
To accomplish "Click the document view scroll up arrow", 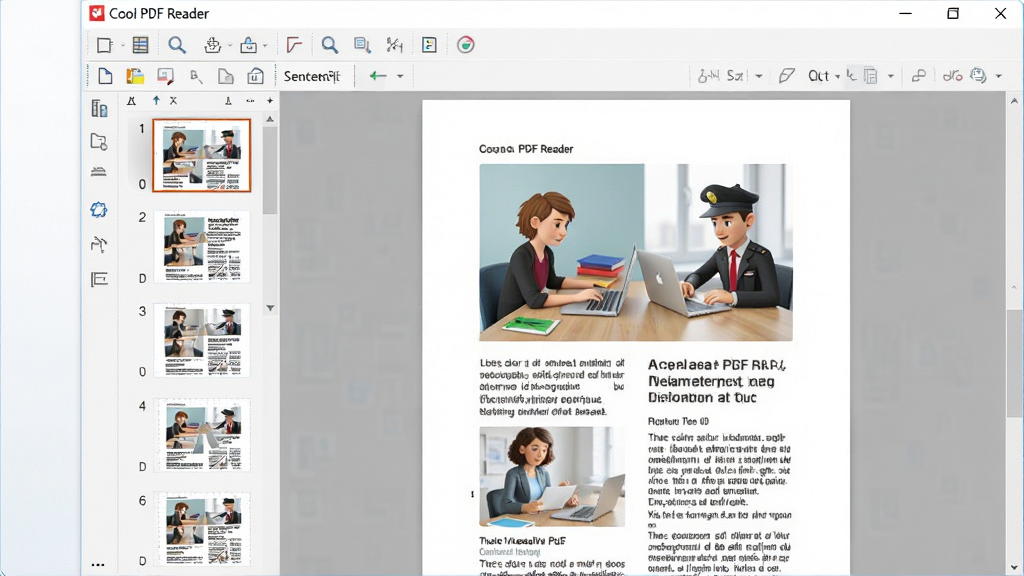I will 1014,101.
